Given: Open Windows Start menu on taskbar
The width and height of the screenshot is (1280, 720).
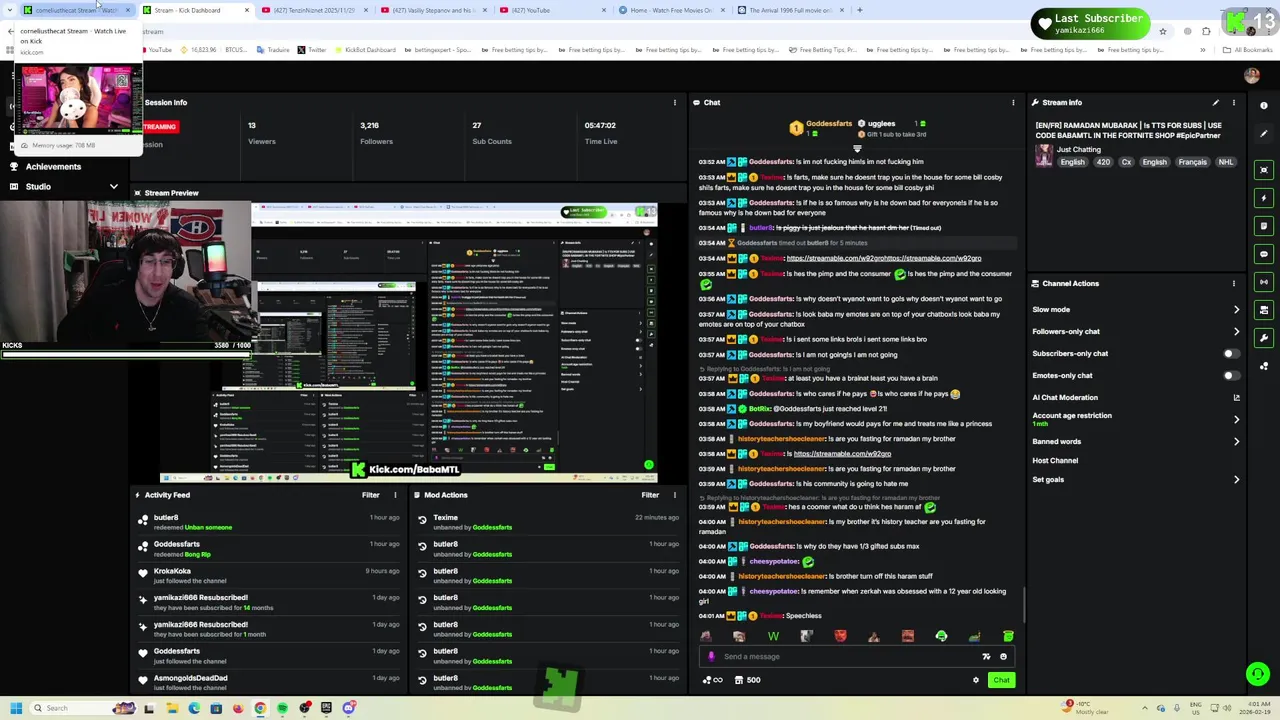Looking at the screenshot, I should tap(15, 708).
